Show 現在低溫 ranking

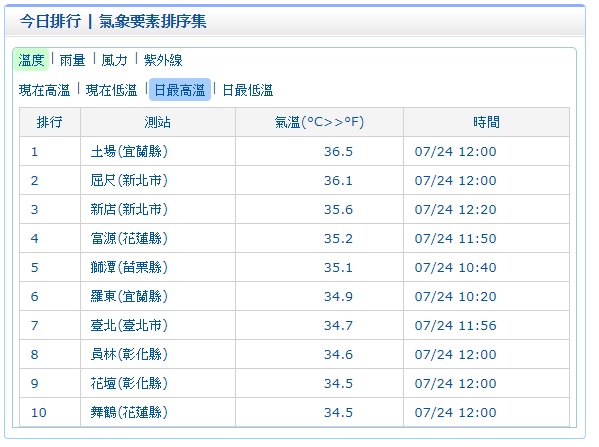point(111,90)
